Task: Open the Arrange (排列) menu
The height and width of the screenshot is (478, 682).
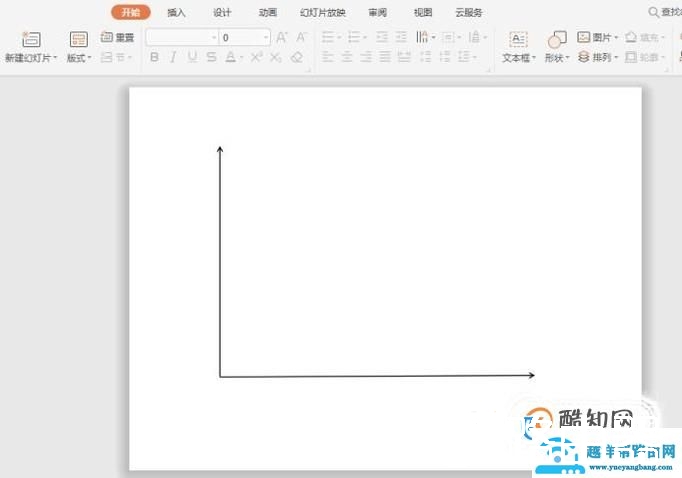Action: click(x=598, y=57)
